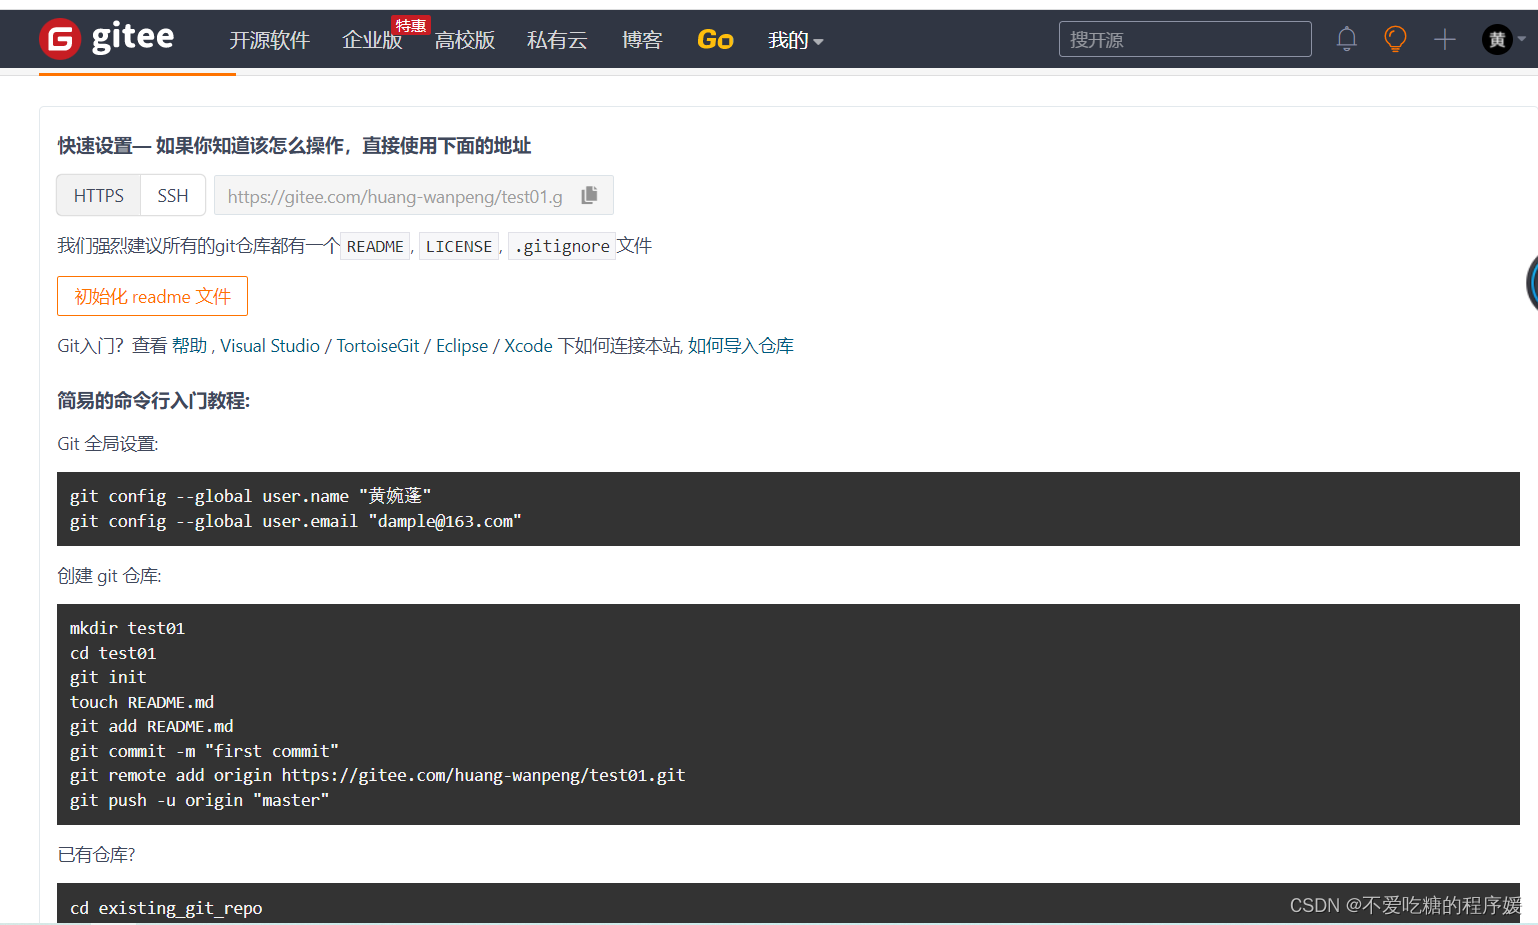The height and width of the screenshot is (925, 1538).
Task: Click the touch README.md command line
Action: [142, 702]
